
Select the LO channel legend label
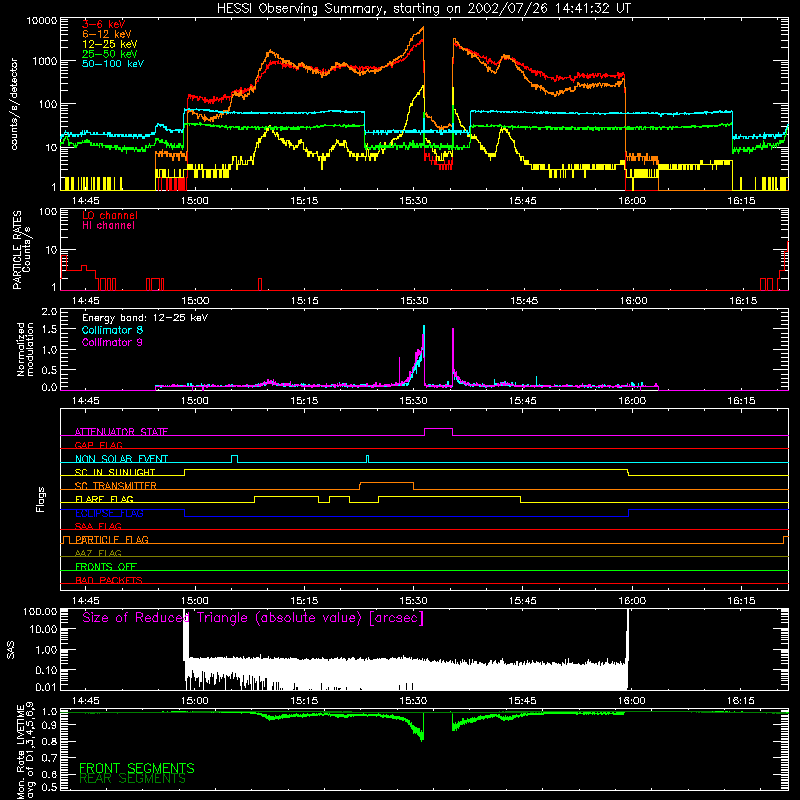[x=110, y=215]
